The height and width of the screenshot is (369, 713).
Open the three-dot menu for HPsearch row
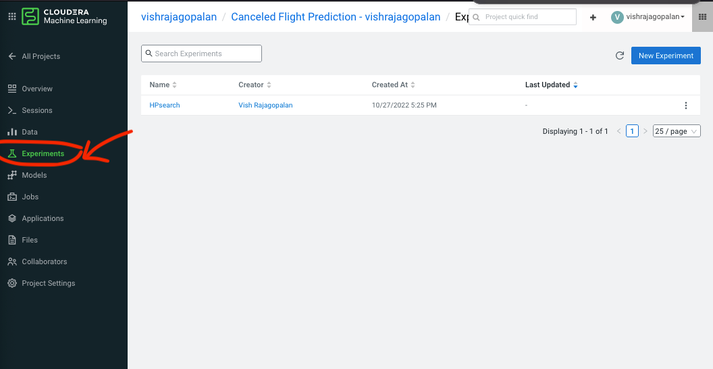(x=686, y=105)
